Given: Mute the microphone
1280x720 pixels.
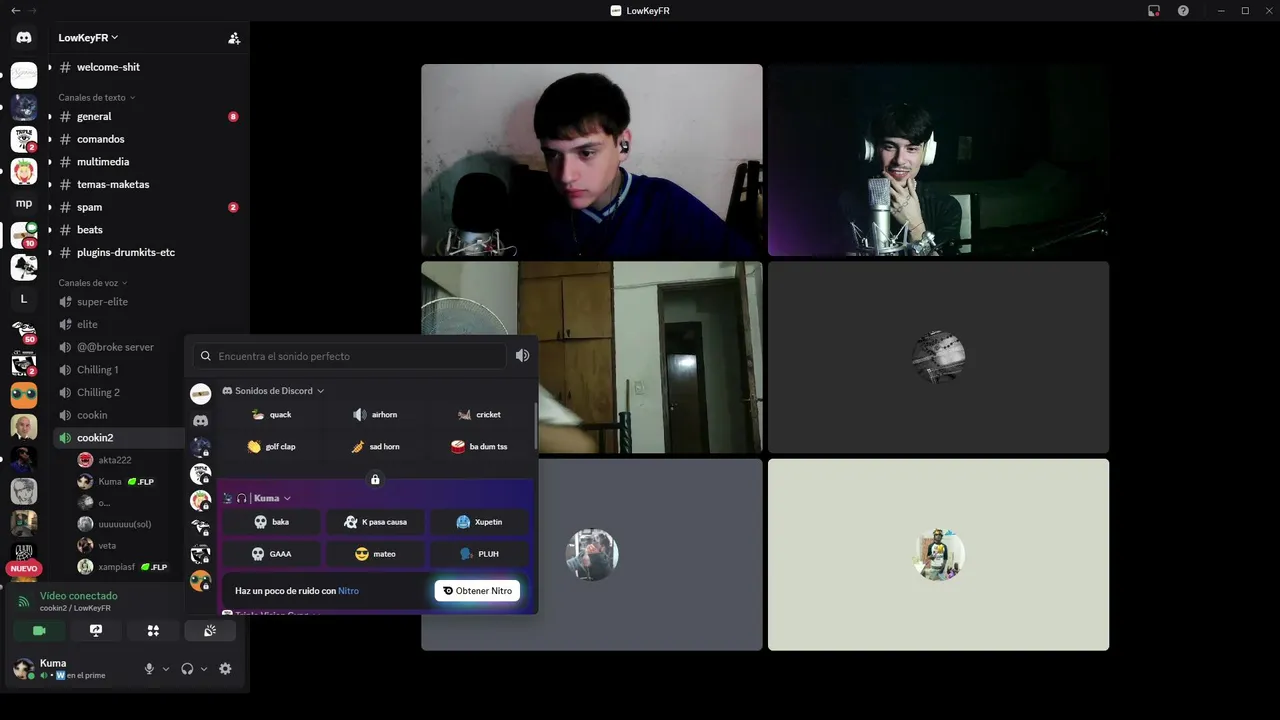Looking at the screenshot, I should (149, 669).
